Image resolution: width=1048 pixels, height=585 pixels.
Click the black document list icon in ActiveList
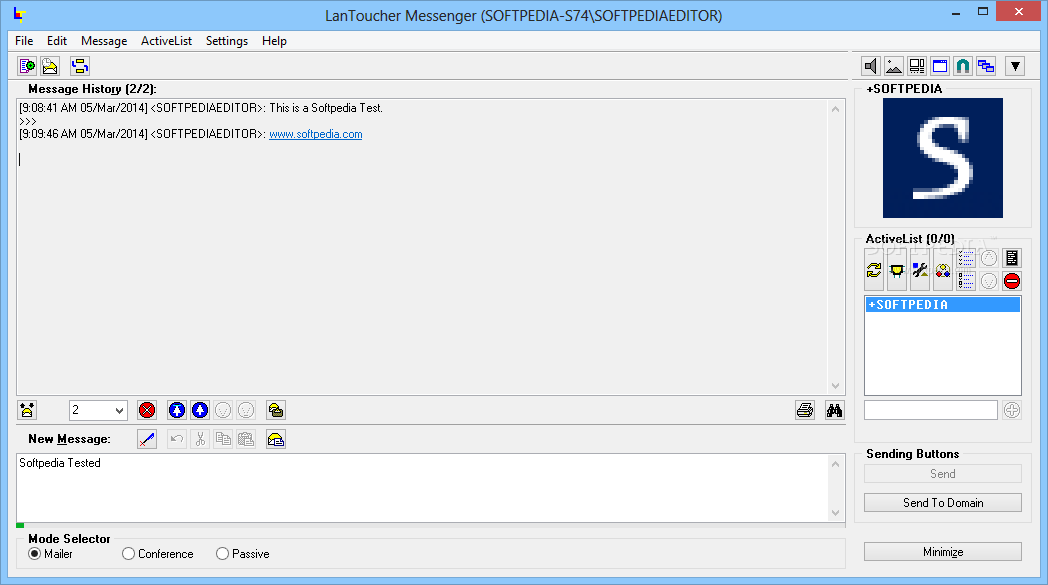click(x=1012, y=258)
